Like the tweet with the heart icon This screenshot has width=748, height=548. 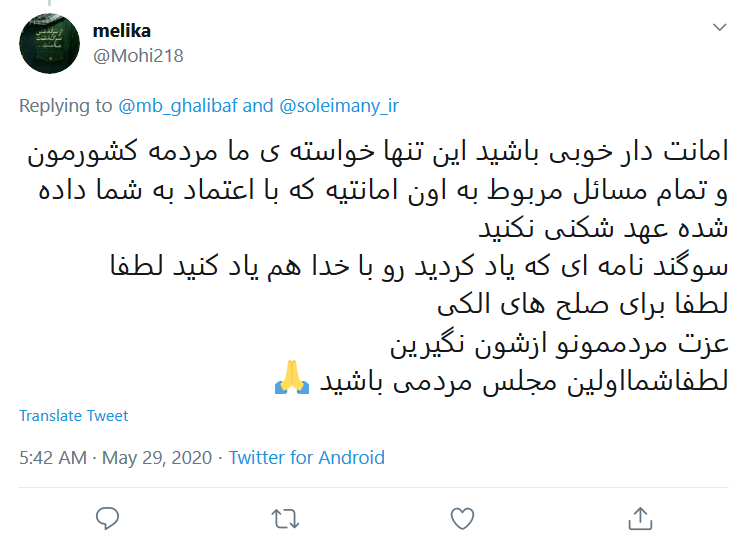coord(462,517)
